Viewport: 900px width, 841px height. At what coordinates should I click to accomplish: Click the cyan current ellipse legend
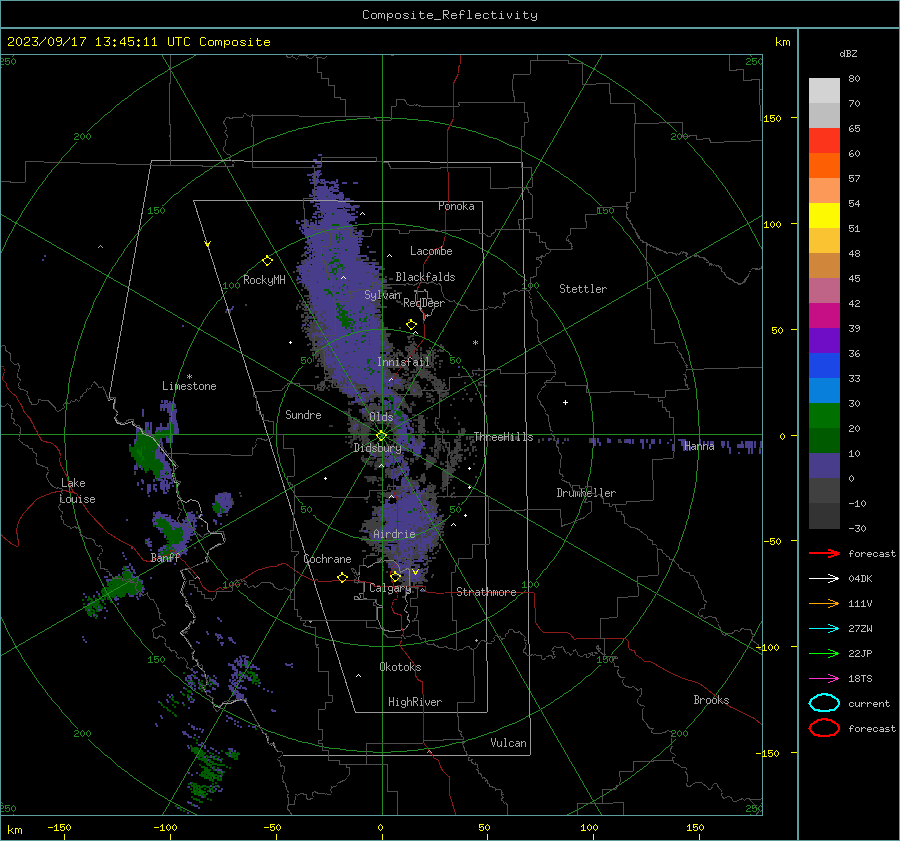tap(824, 703)
